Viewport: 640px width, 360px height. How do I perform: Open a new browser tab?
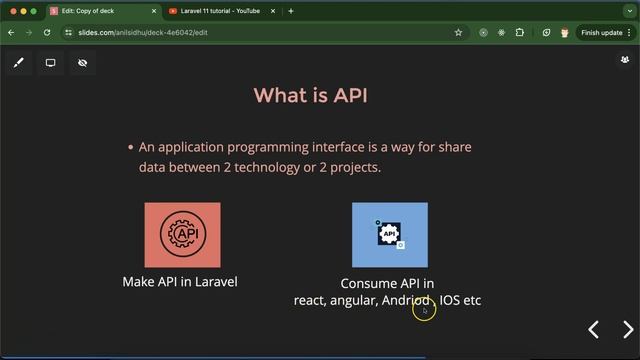point(291,11)
